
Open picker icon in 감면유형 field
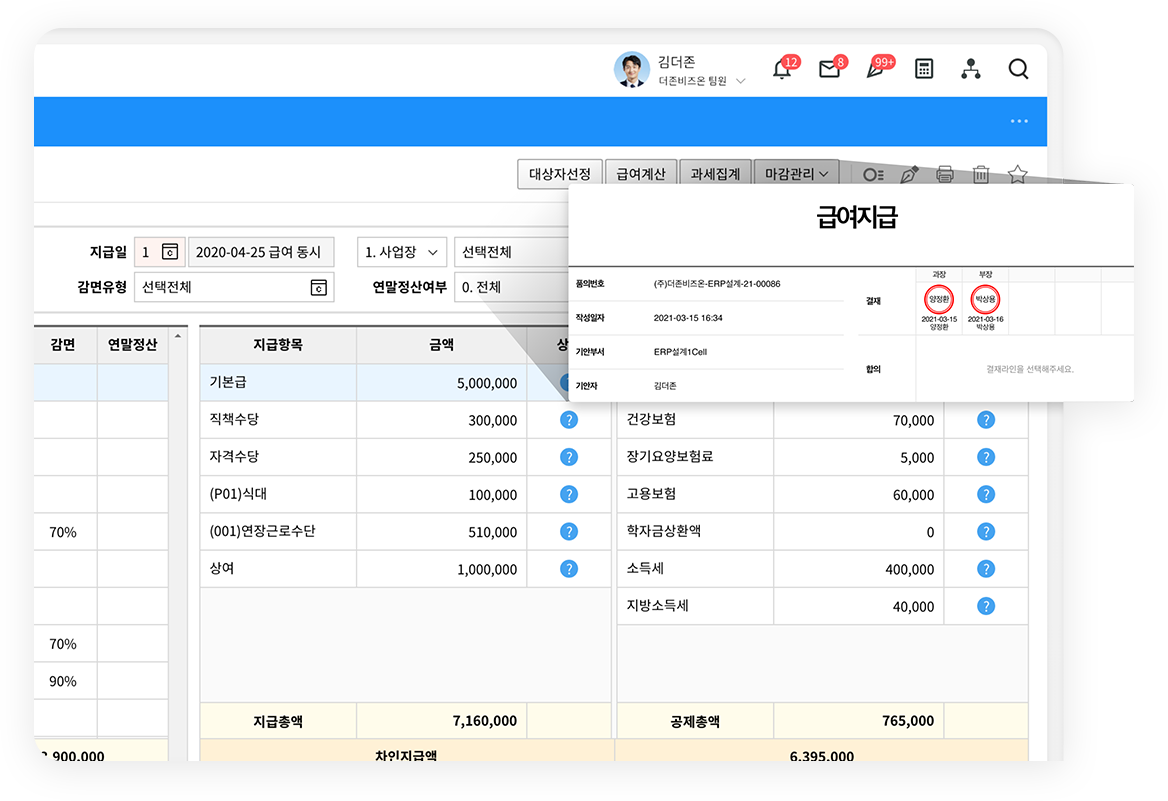[x=319, y=288]
